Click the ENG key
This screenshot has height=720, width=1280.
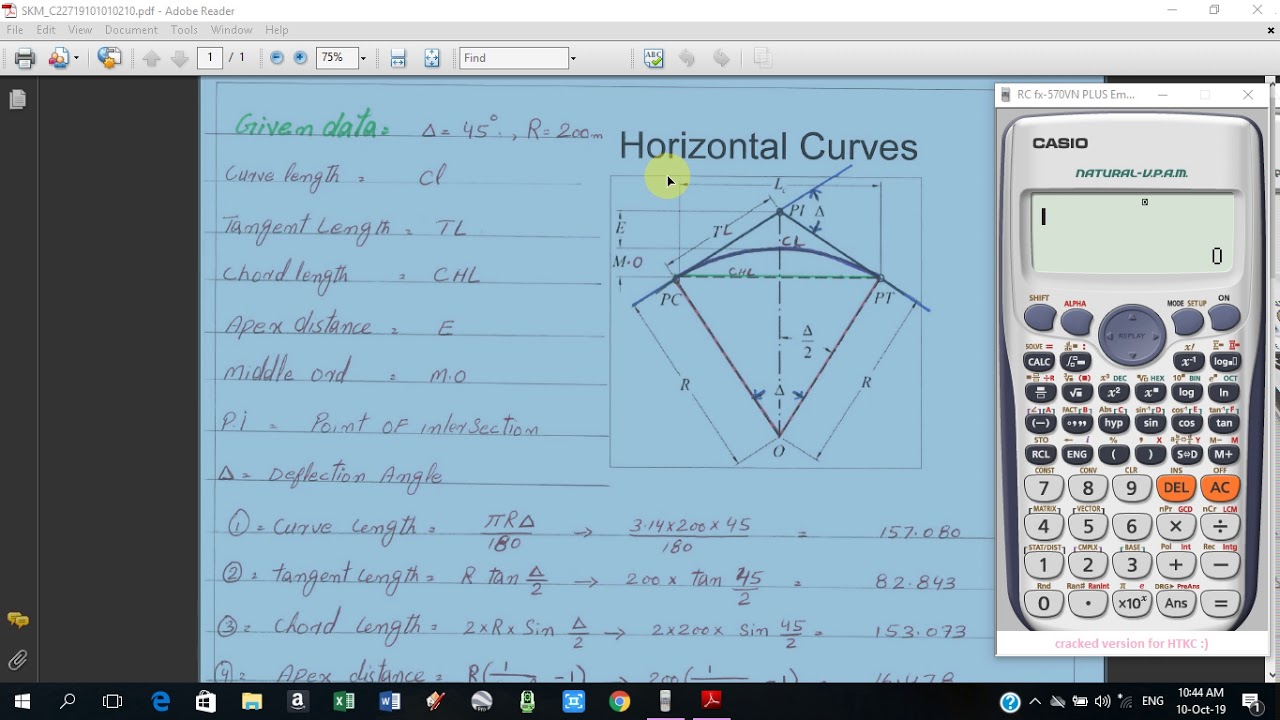pyautogui.click(x=1076, y=454)
